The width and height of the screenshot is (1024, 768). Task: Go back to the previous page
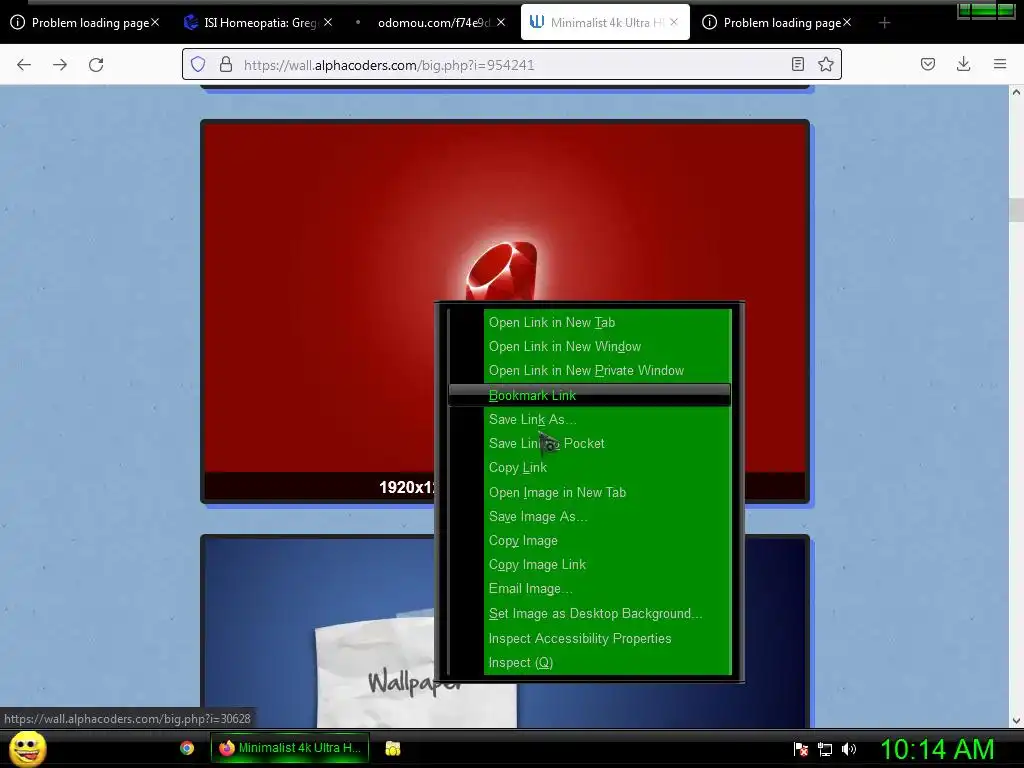pos(24,65)
